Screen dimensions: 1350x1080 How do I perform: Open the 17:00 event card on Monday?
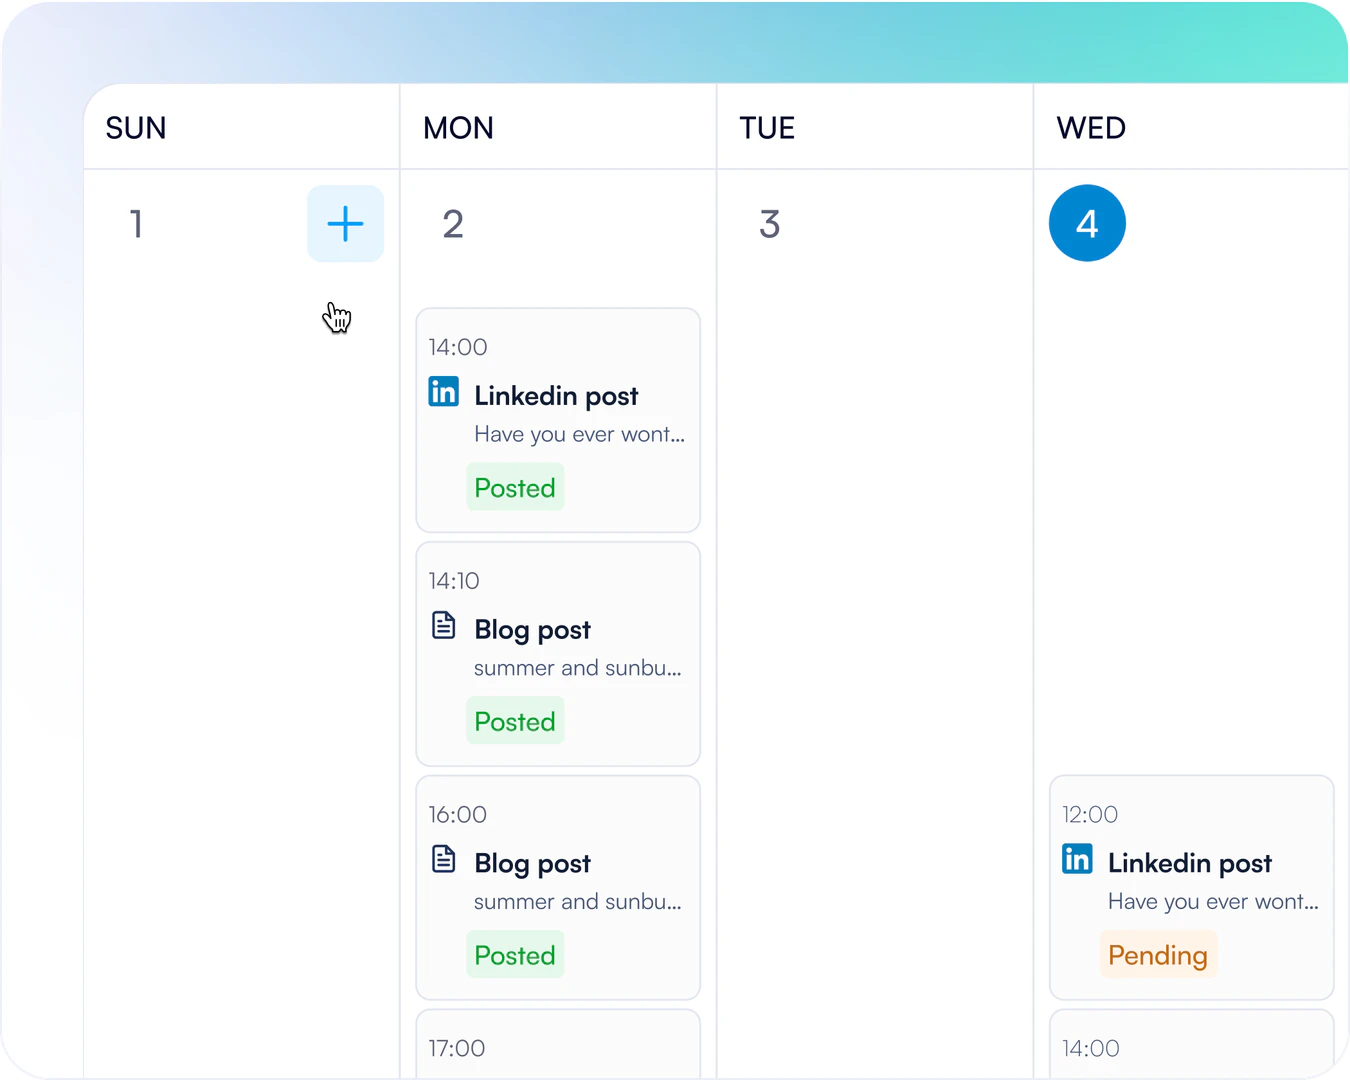click(x=558, y=1048)
